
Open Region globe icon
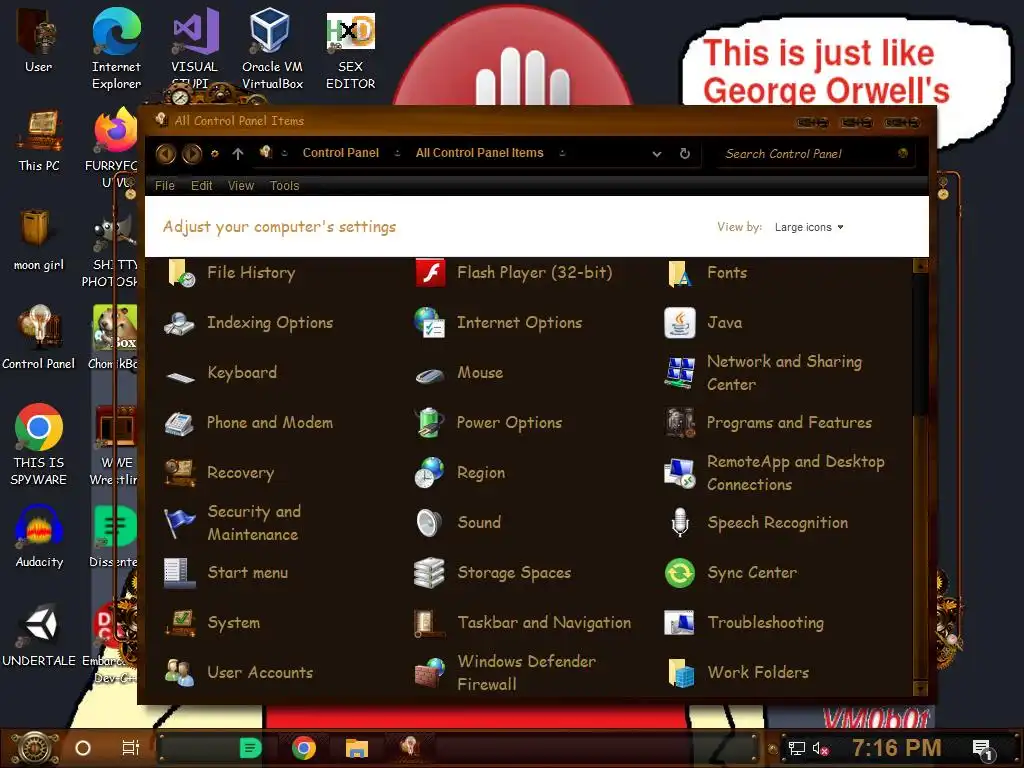[x=430, y=473]
